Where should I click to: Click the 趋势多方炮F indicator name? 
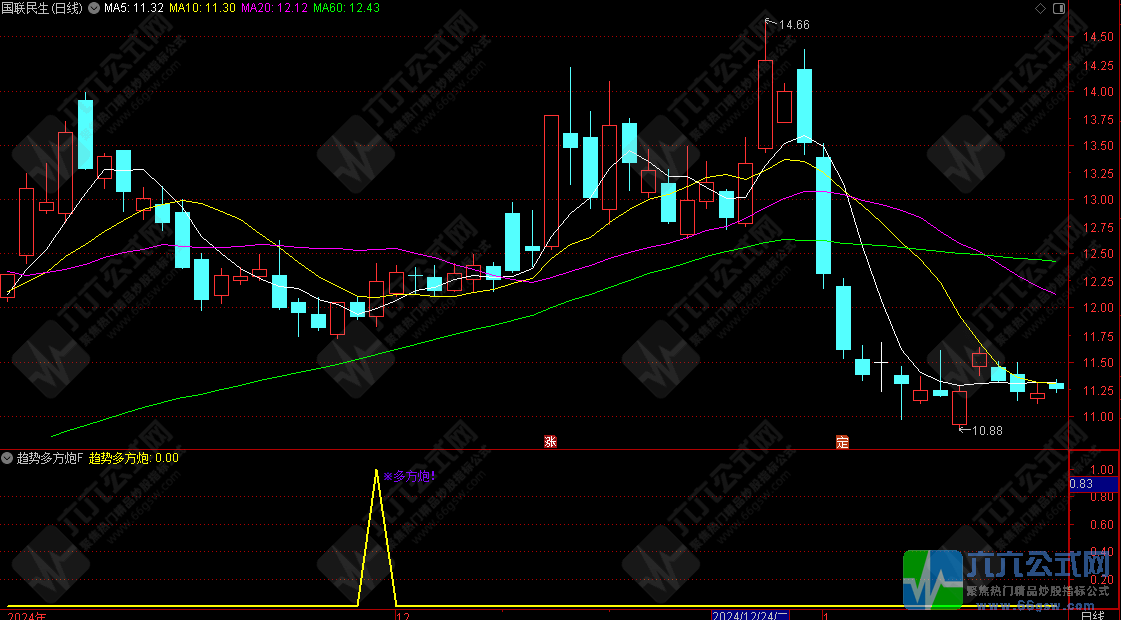pyautogui.click(x=48, y=458)
